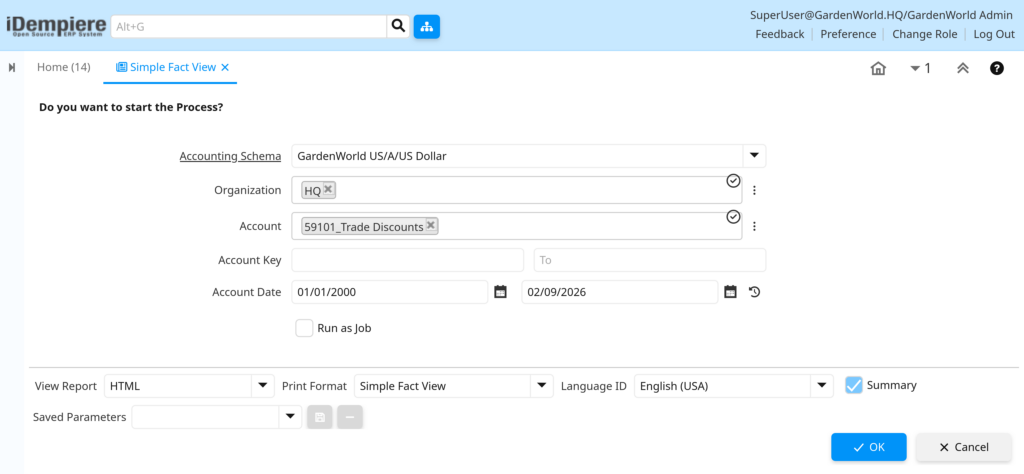This screenshot has height=474, width=1024.
Task: Click the Log Out link
Action: 994,34
